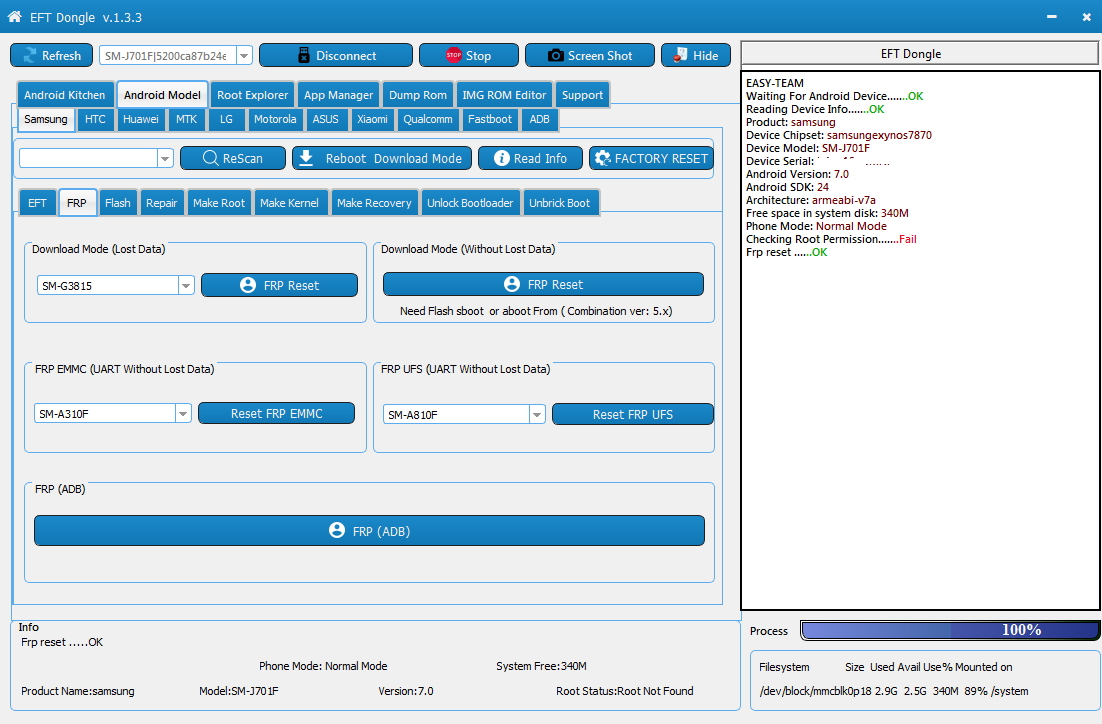
Task: Click 'System Free:340M' in the Info panel
Action: (541, 666)
